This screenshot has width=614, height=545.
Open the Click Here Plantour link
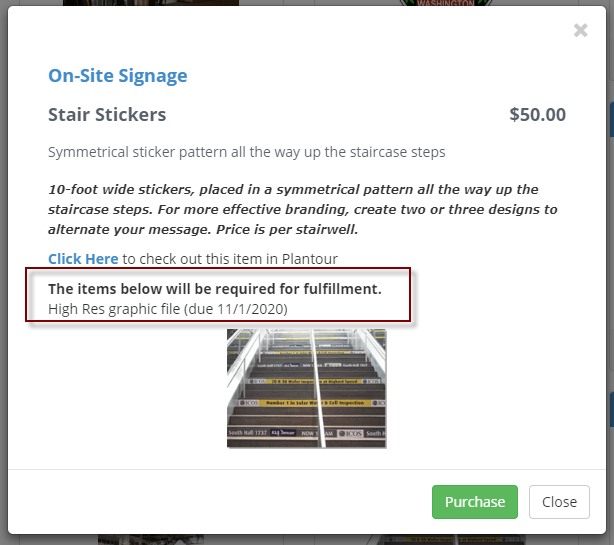tap(83, 259)
